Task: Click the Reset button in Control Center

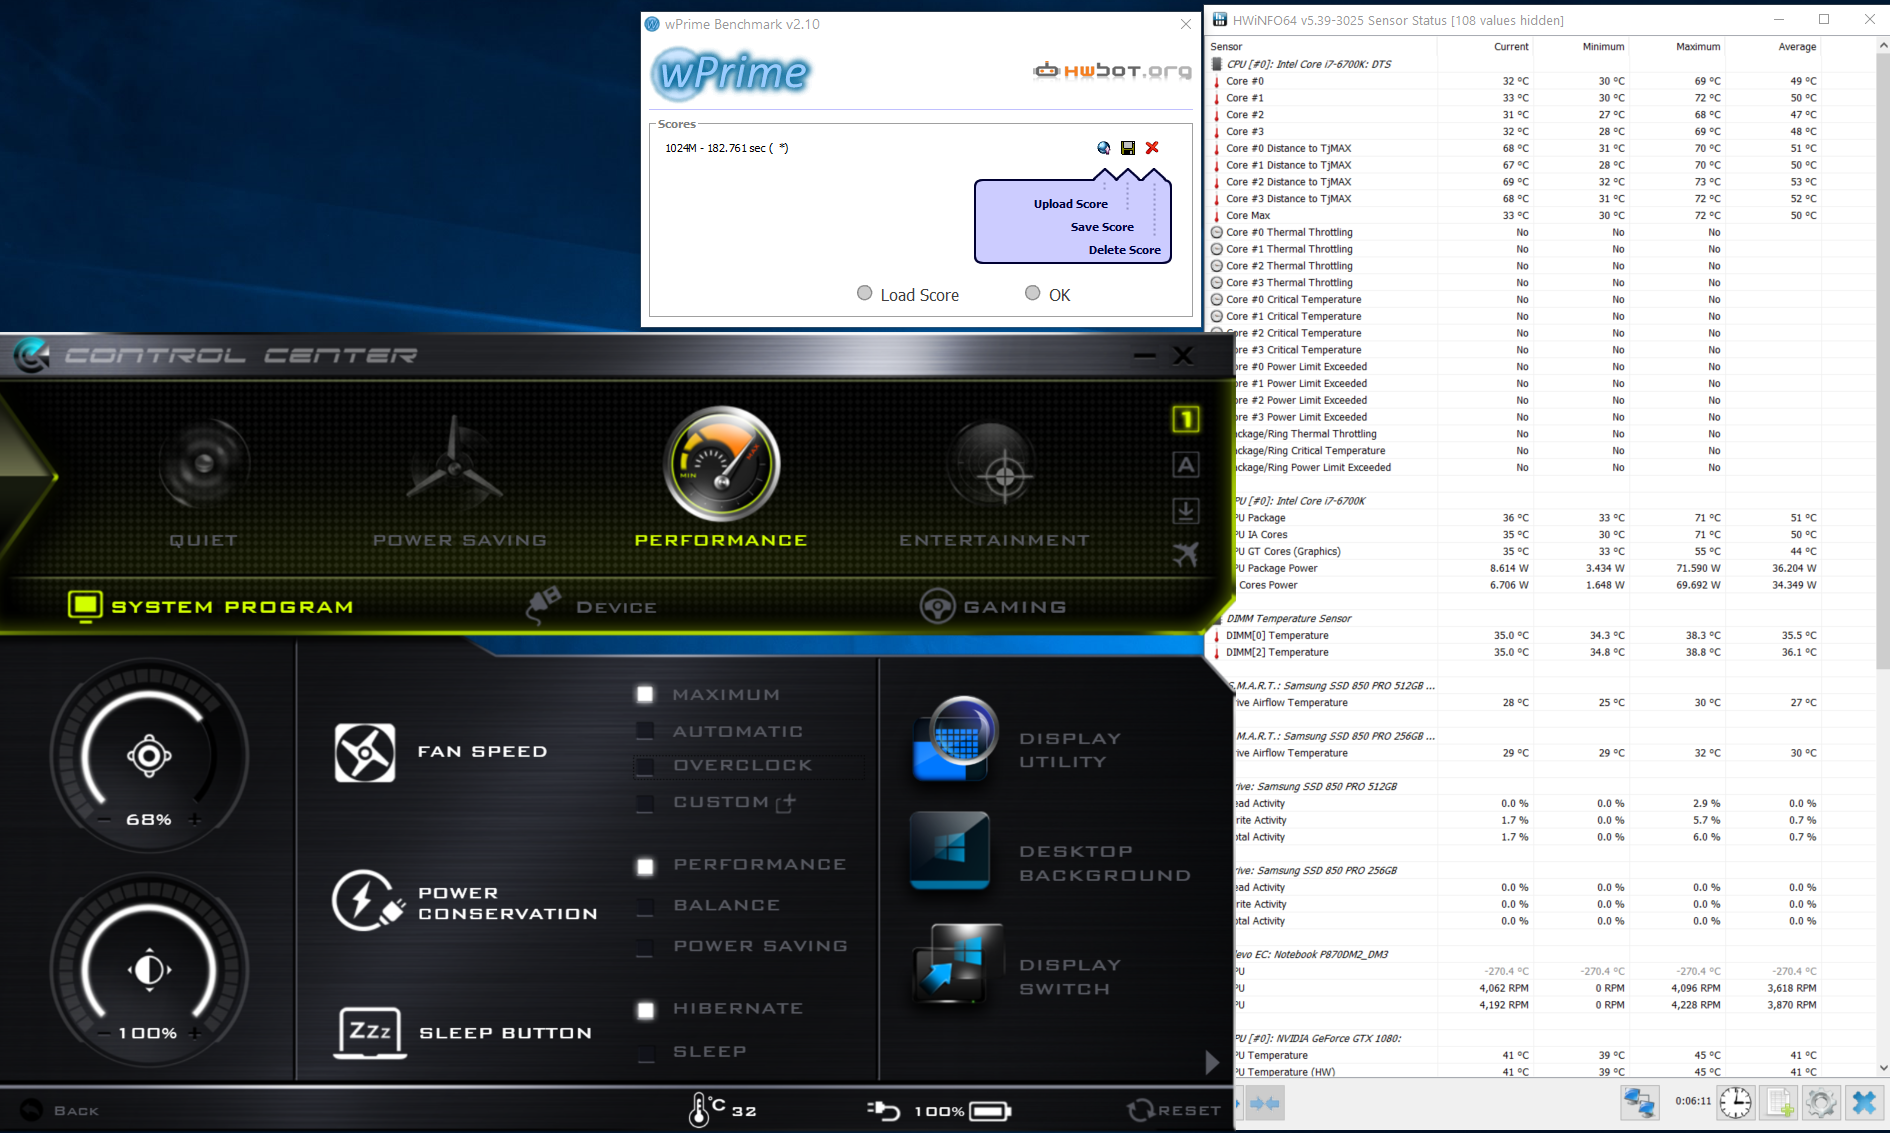Action: [x=1174, y=1110]
